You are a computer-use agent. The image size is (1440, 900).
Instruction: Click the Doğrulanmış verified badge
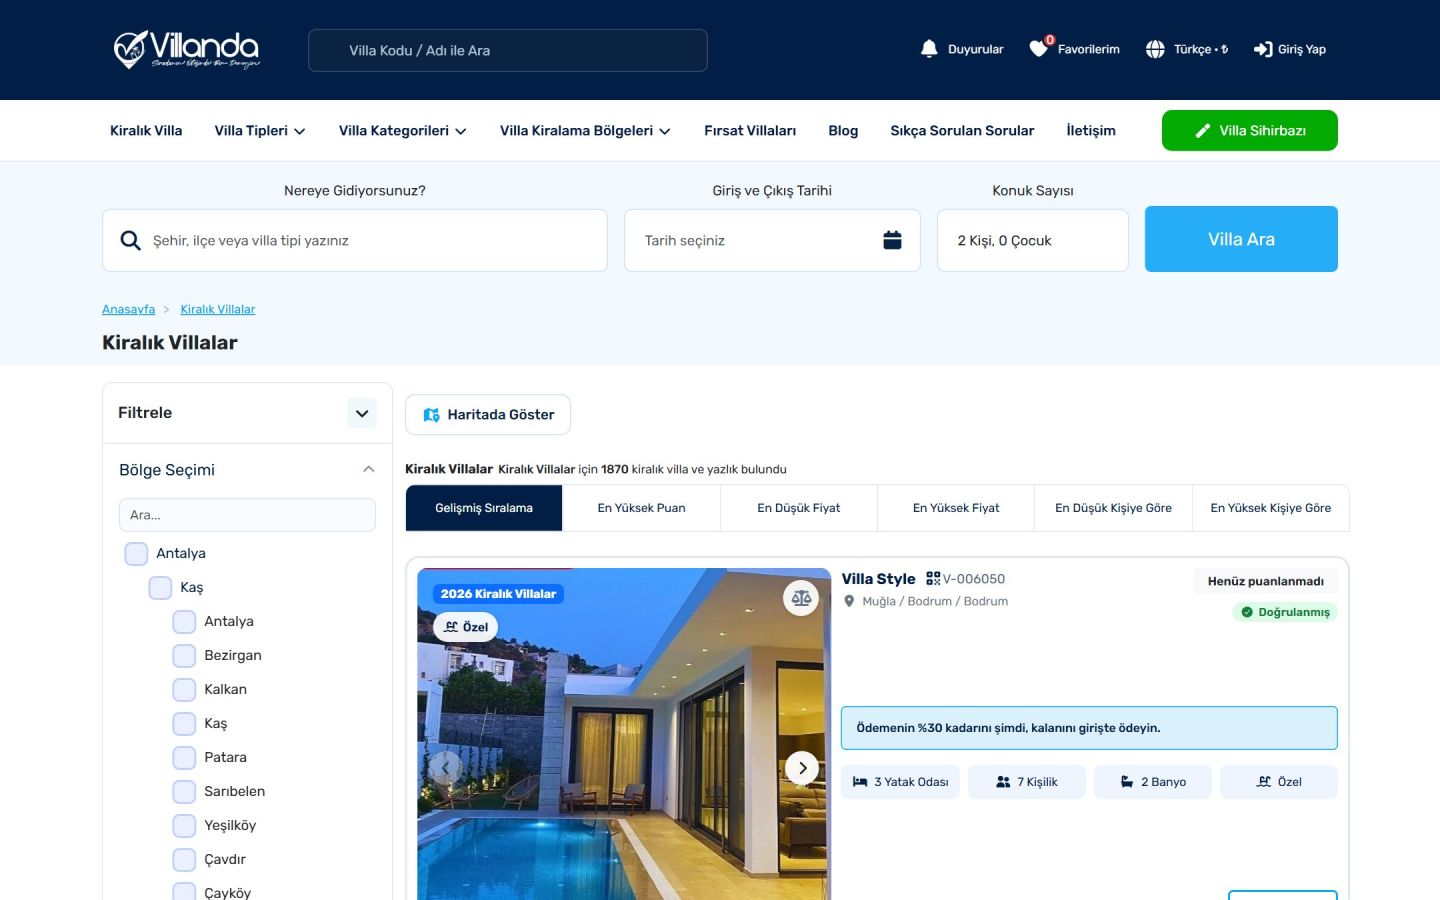(1285, 612)
